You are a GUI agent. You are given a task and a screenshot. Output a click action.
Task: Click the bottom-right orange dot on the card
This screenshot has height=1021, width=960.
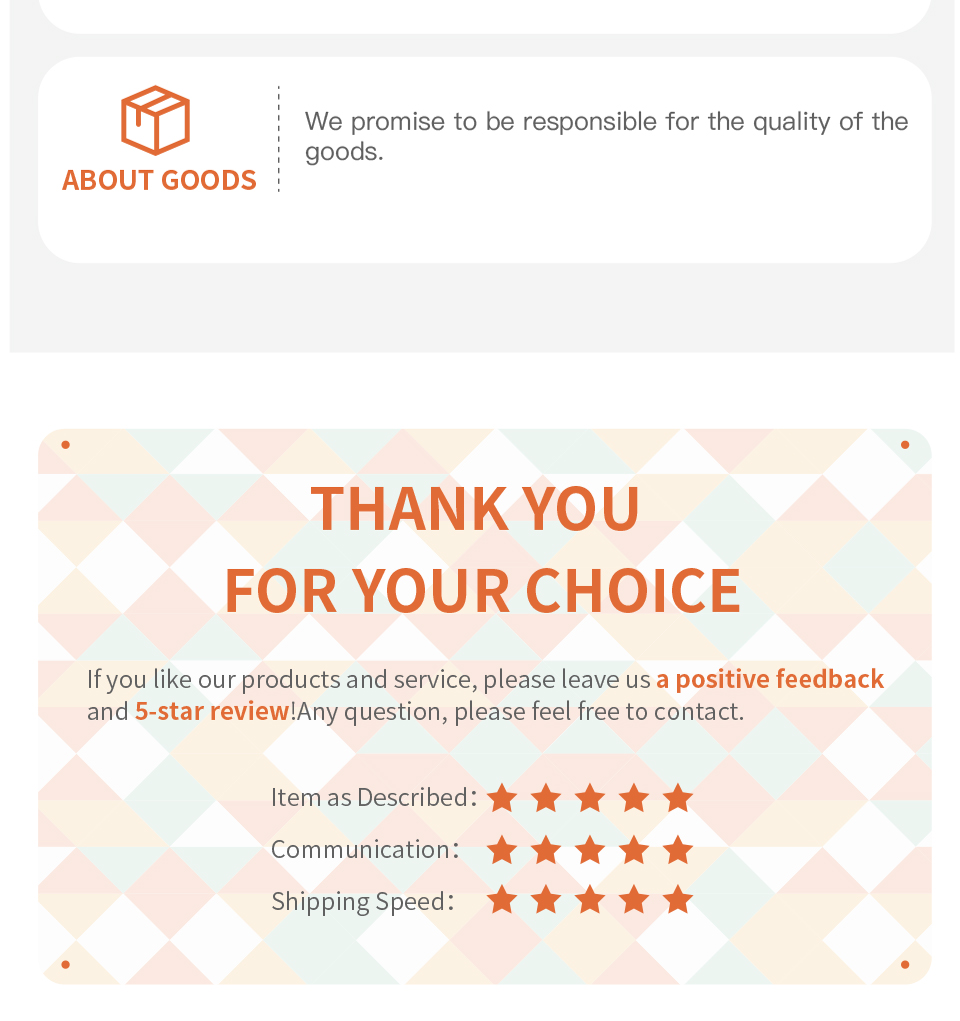905,964
